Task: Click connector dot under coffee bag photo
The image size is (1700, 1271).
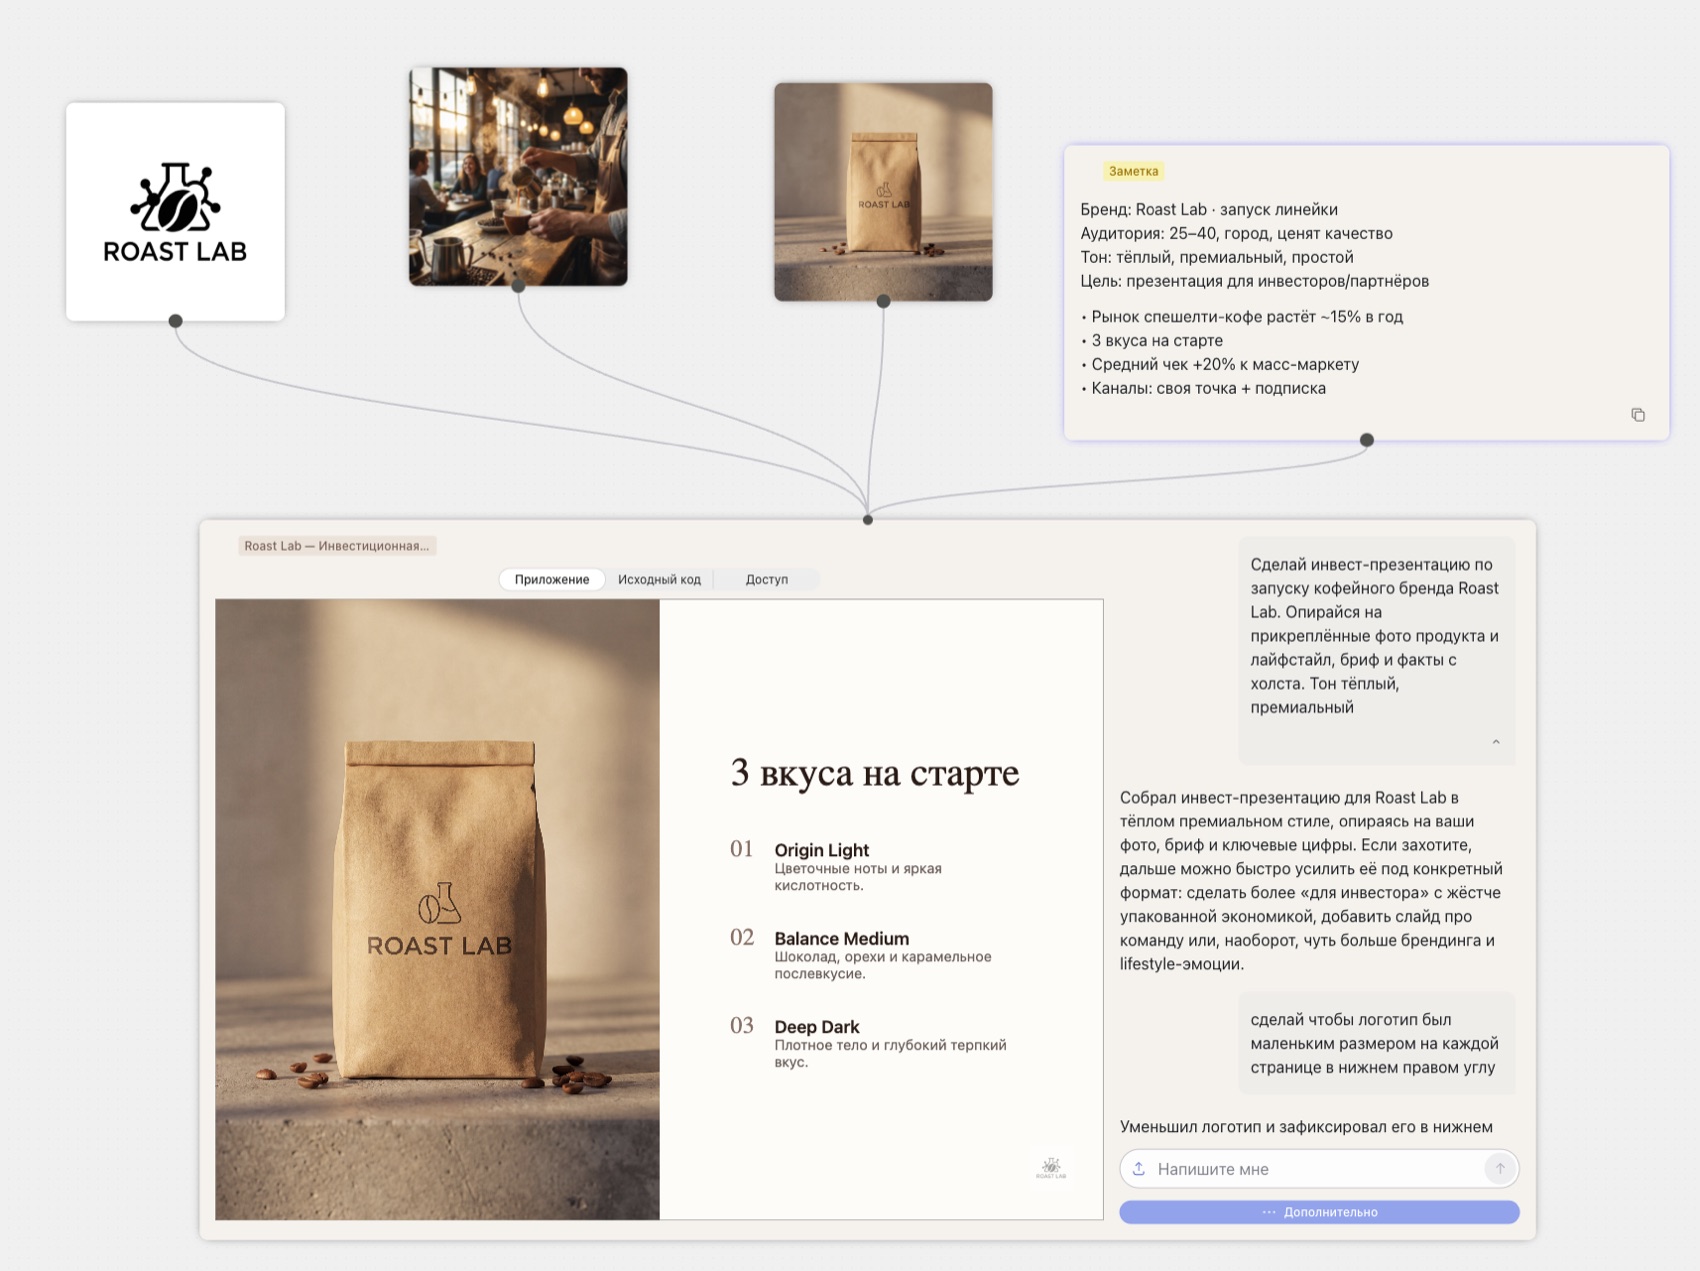Action: click(883, 301)
